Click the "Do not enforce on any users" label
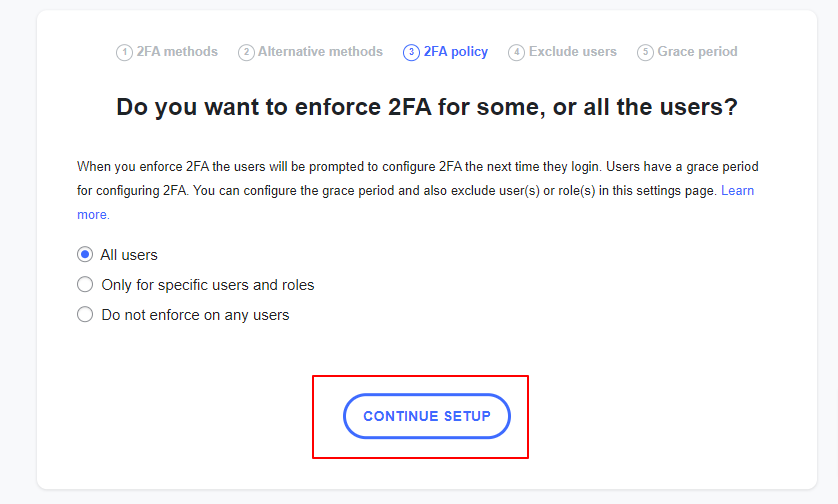Screen dimensions: 838x504 [195, 315]
